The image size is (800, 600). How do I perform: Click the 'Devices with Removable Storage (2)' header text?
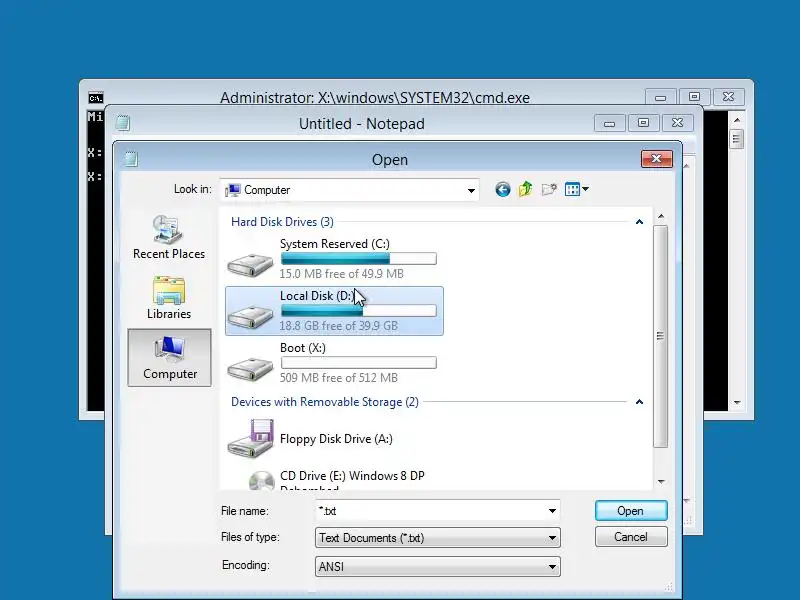click(x=324, y=402)
